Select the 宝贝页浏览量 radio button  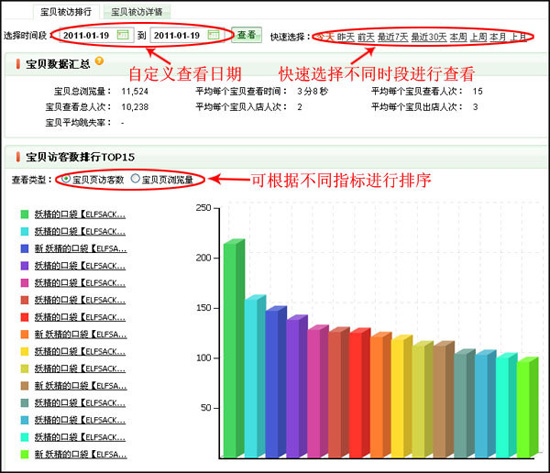[135, 179]
